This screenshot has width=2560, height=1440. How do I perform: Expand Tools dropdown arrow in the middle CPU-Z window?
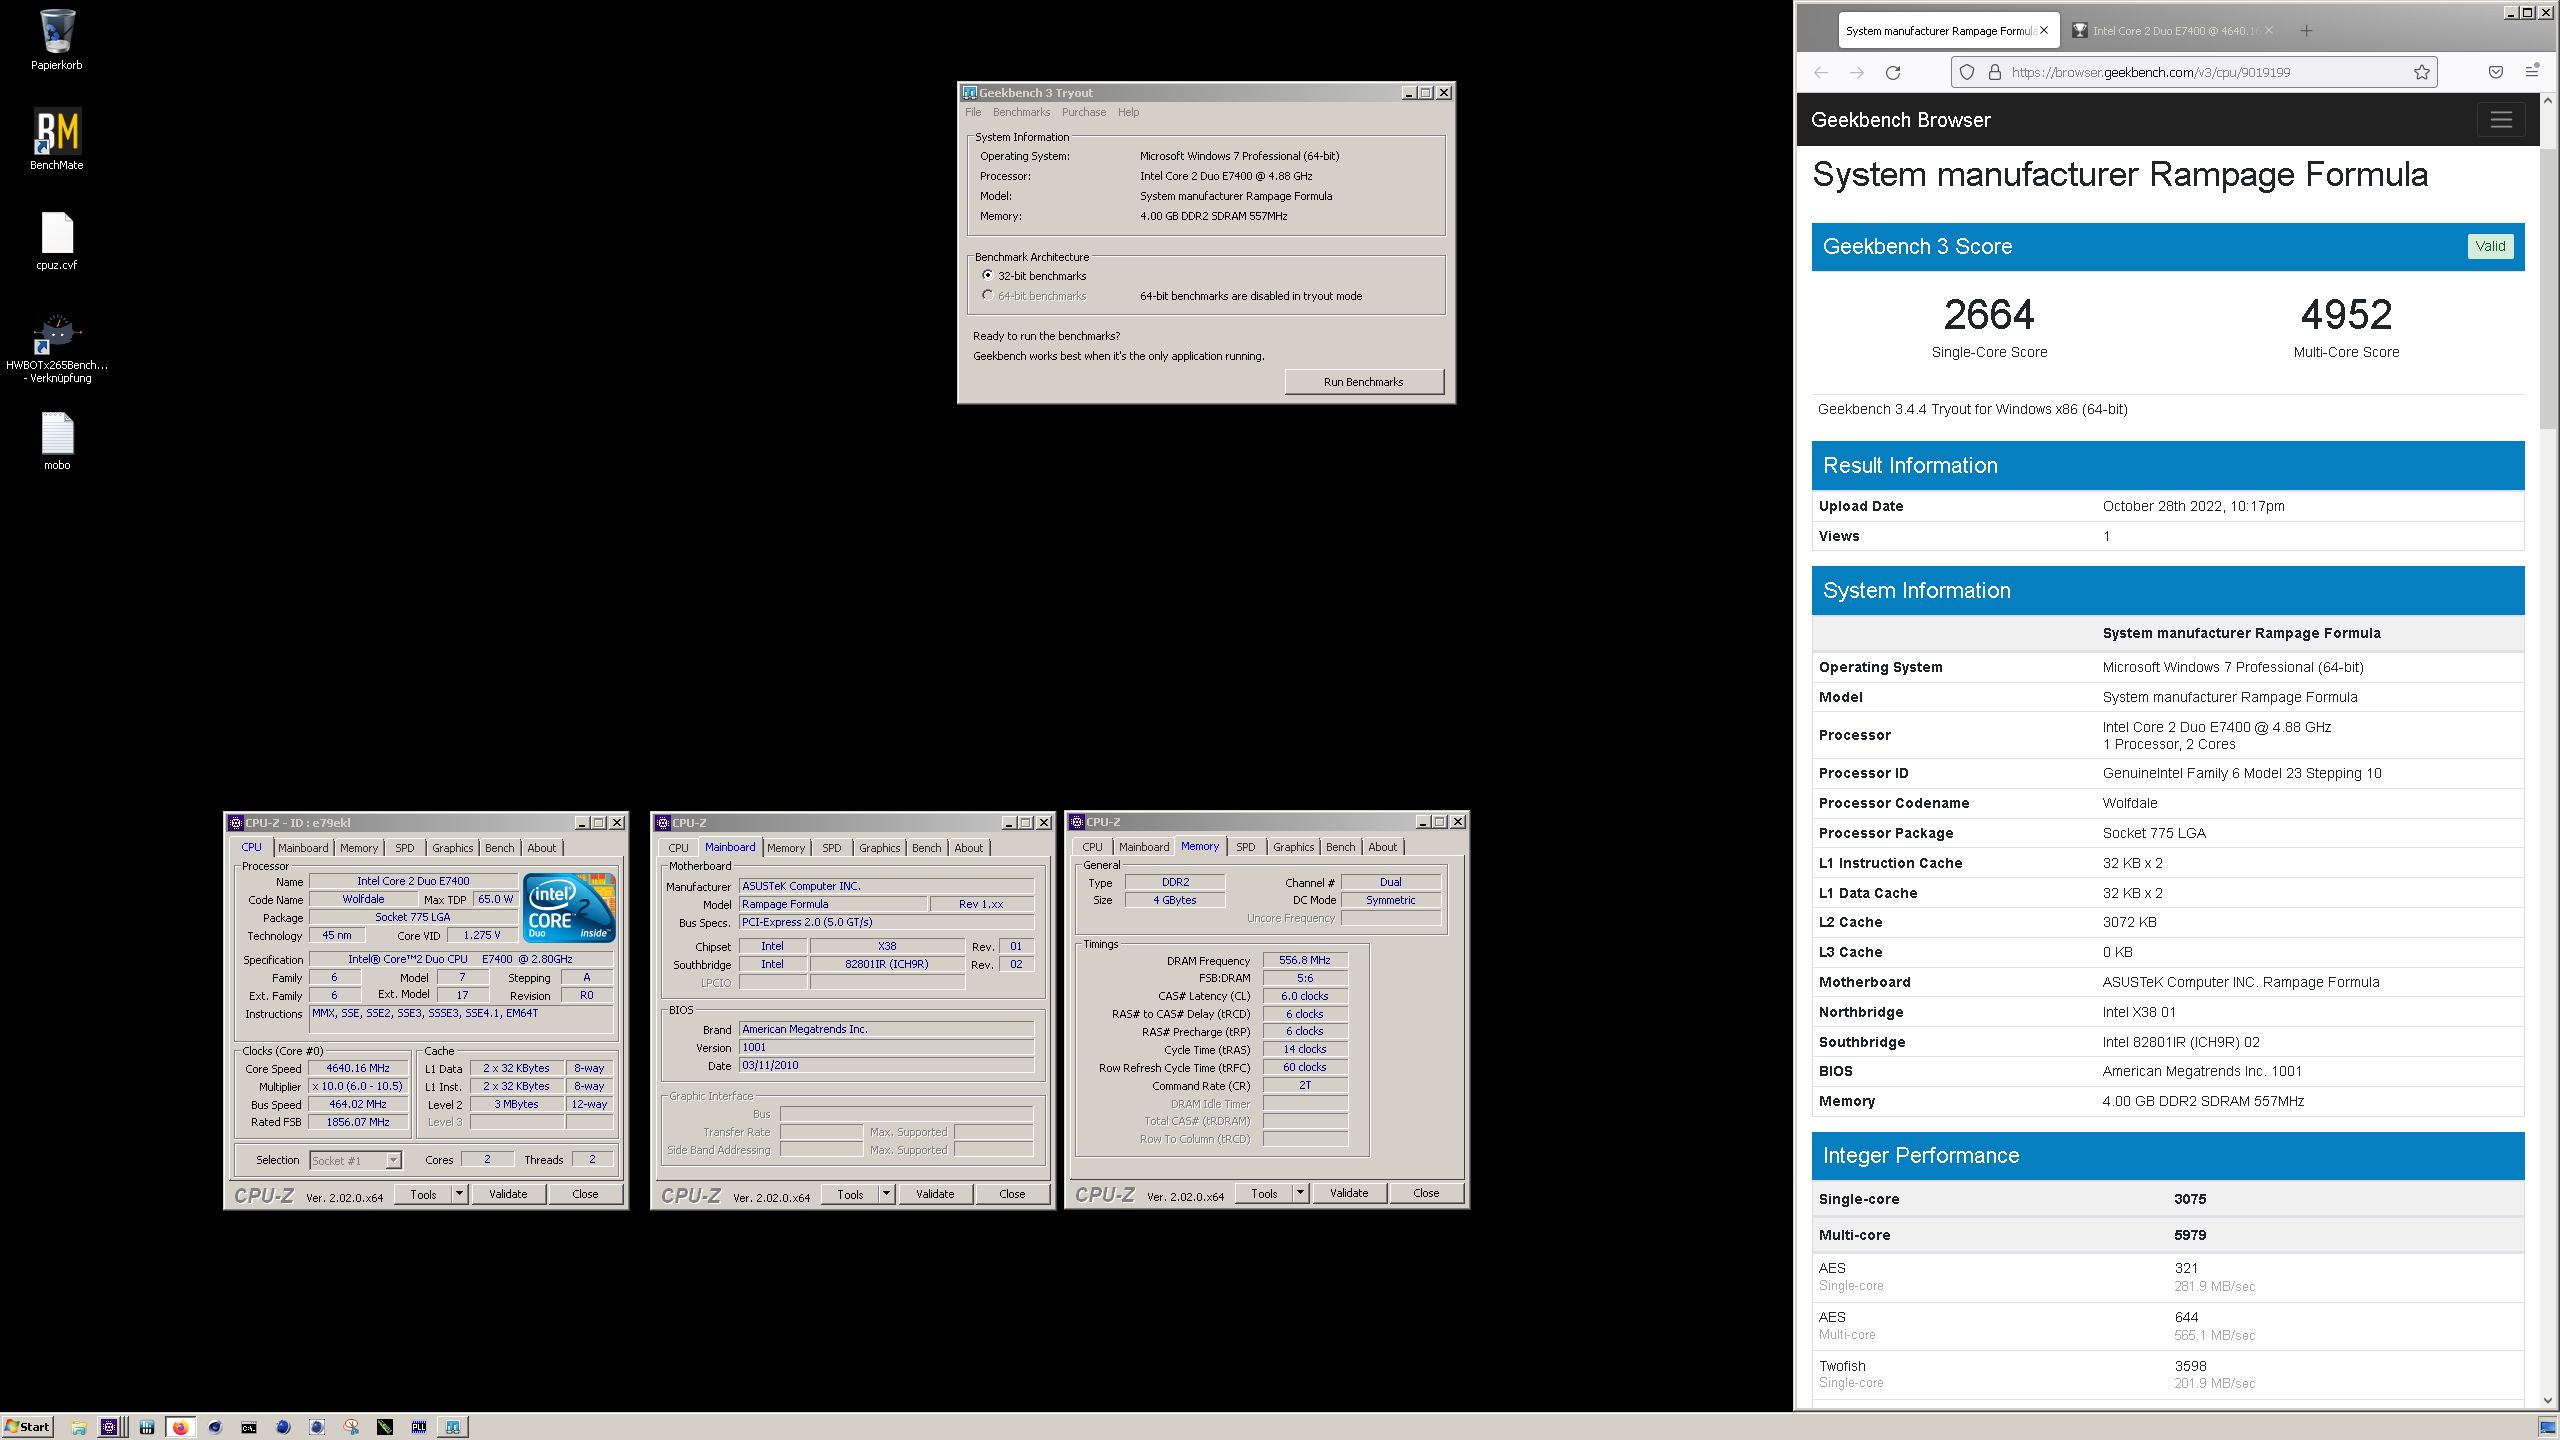[x=886, y=1194]
